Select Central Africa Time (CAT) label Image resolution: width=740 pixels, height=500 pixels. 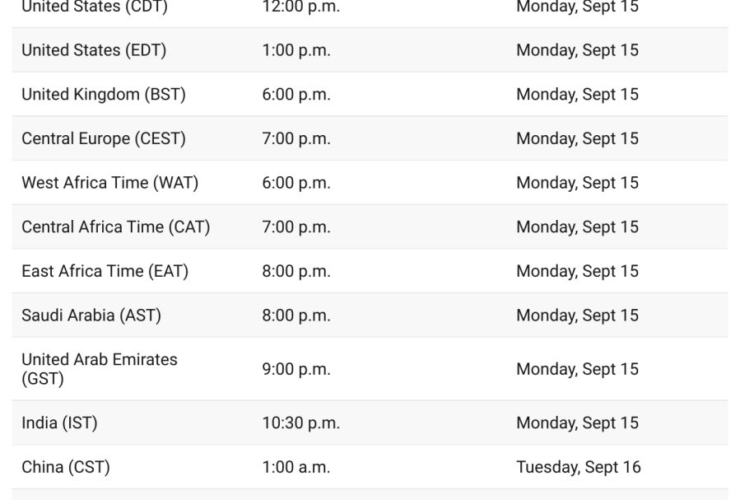116,227
